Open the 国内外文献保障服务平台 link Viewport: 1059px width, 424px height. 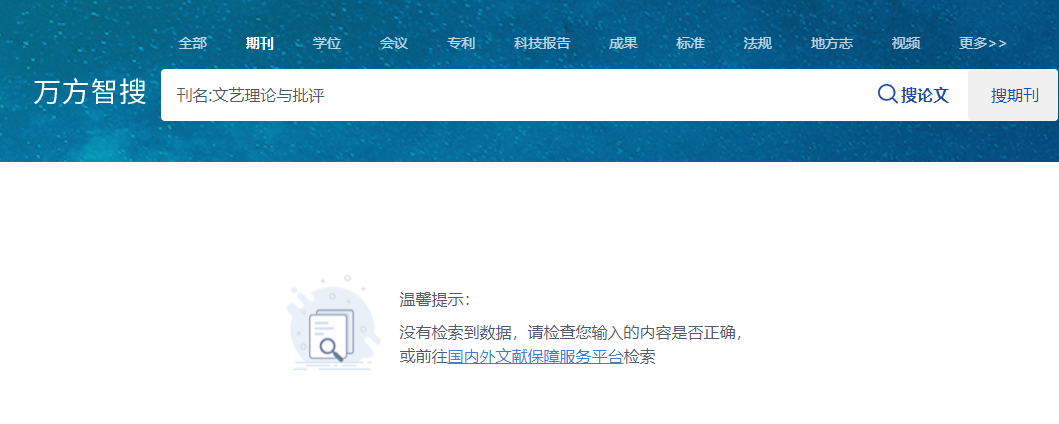(x=535, y=357)
